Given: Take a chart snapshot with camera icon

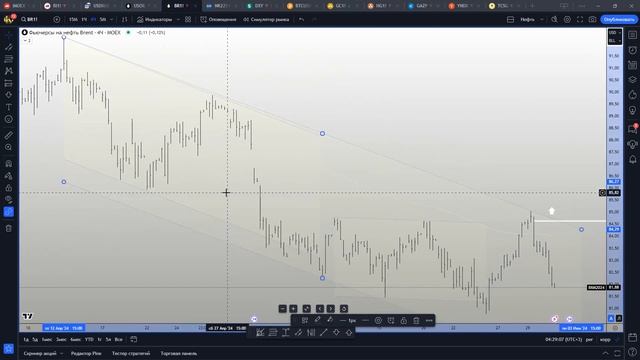Looking at the screenshot, I should click(x=592, y=19).
